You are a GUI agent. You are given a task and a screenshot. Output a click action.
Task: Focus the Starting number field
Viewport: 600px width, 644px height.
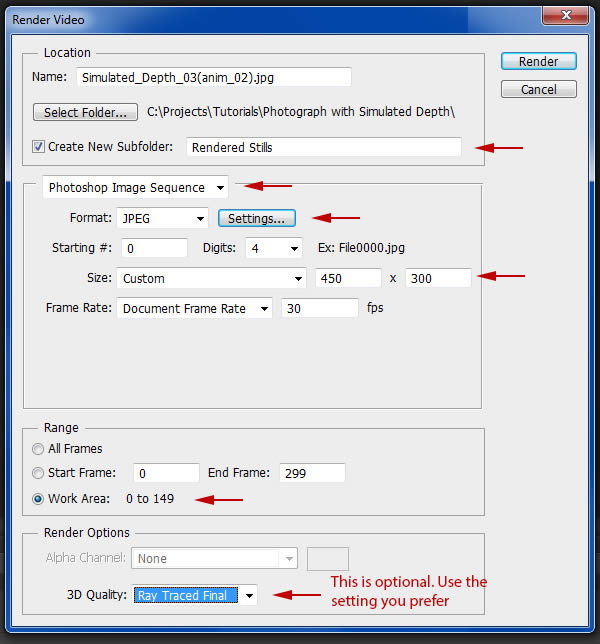tap(154, 248)
